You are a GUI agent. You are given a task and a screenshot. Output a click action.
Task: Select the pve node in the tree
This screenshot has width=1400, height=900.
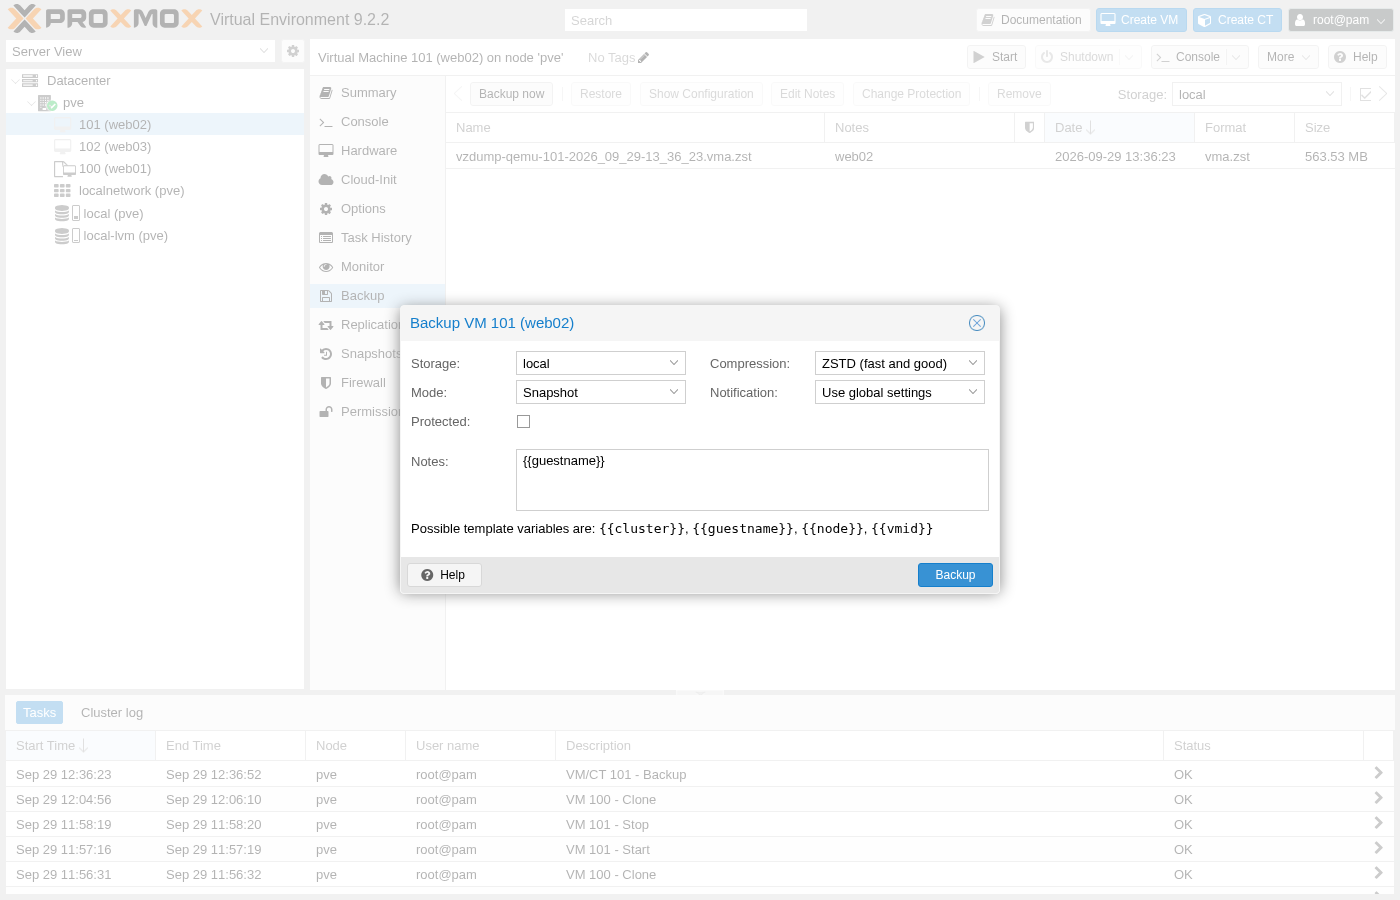click(x=73, y=103)
